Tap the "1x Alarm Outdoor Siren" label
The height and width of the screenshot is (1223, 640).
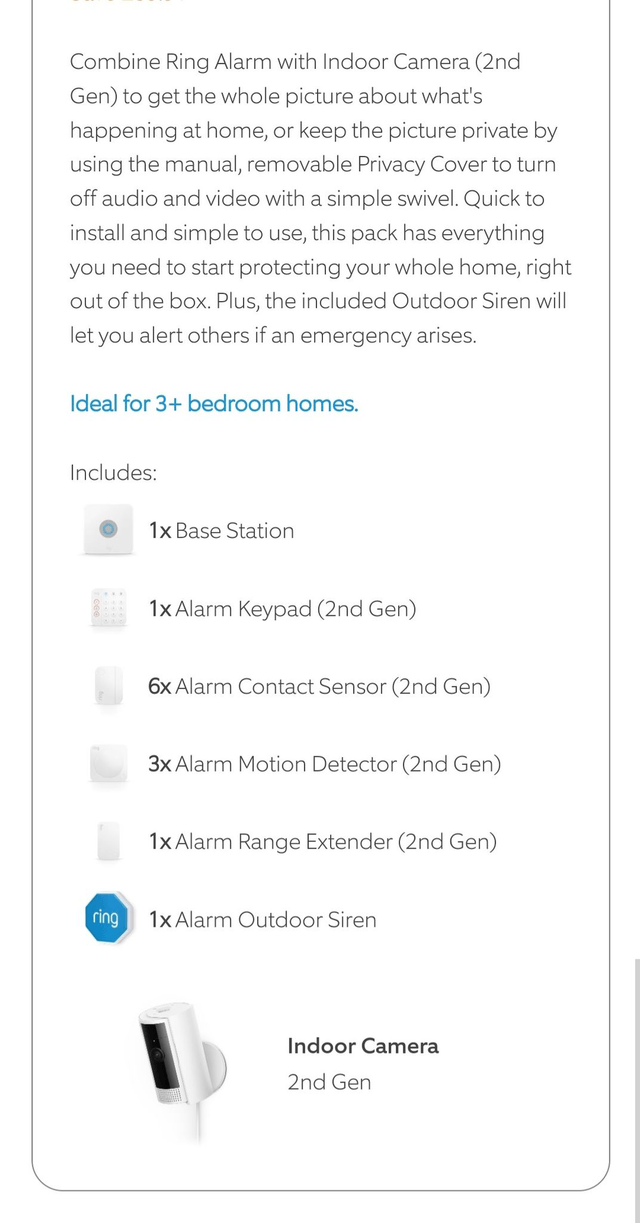pos(262,920)
